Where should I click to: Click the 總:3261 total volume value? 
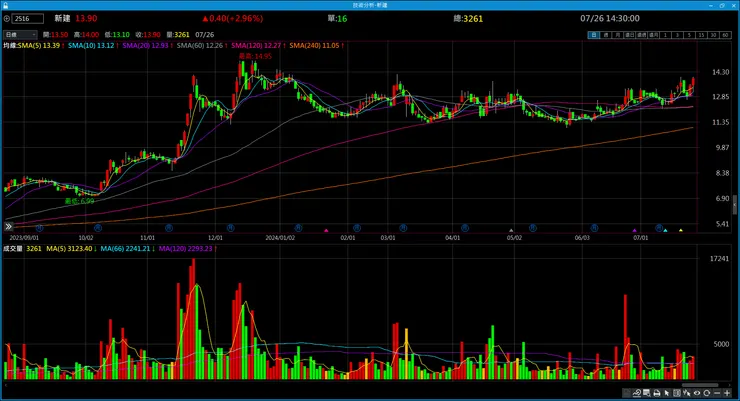click(x=468, y=18)
